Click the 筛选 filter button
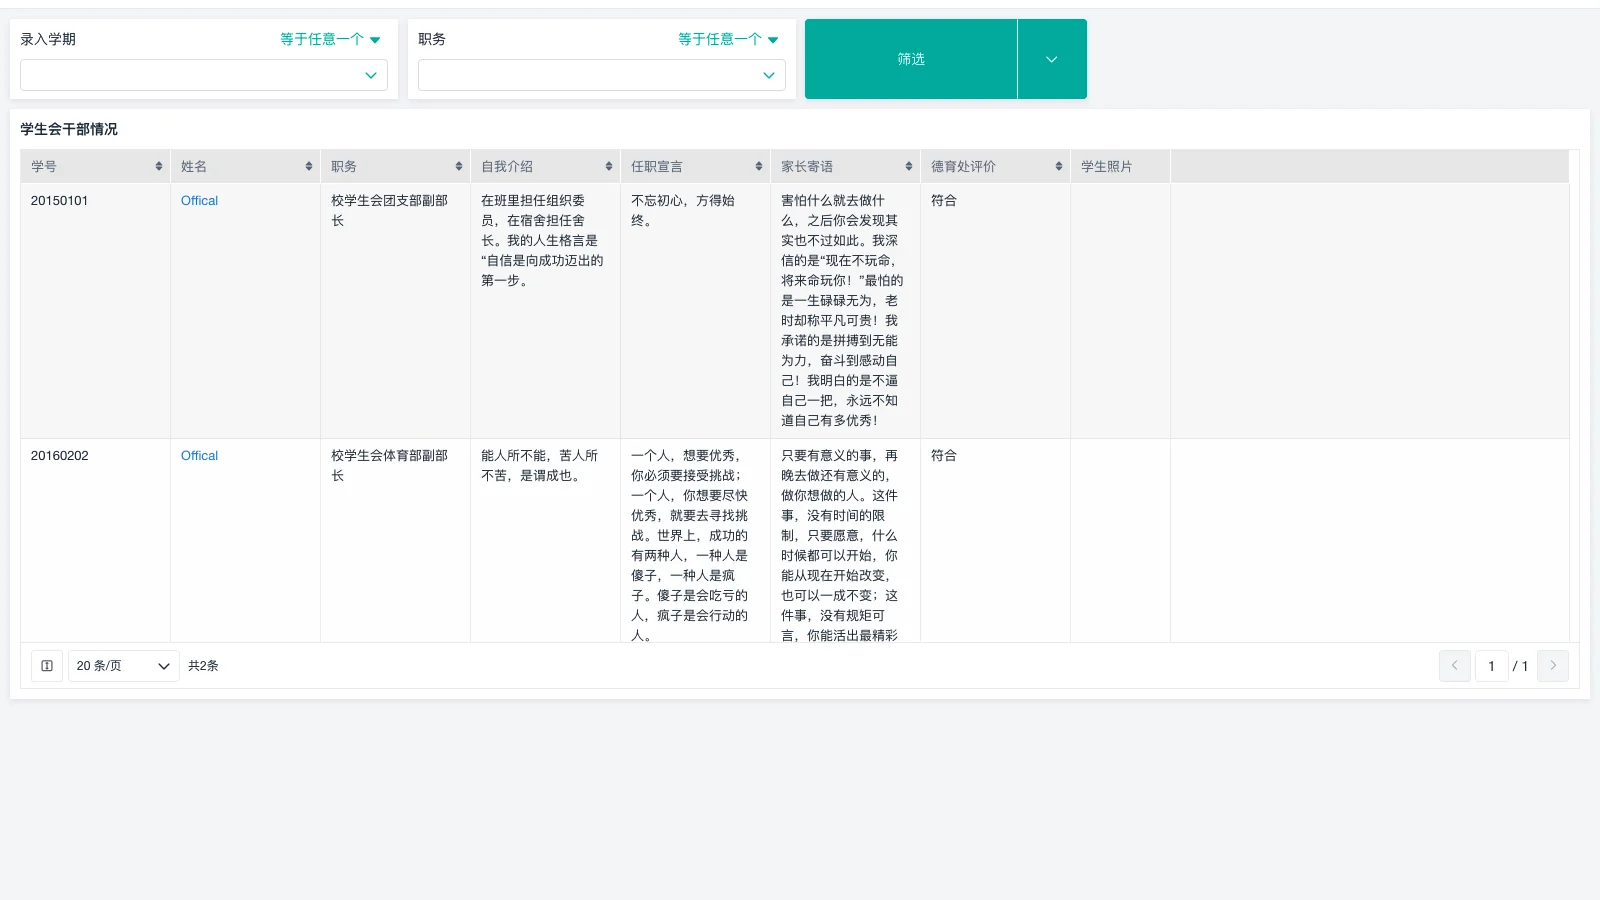The width and height of the screenshot is (1600, 900). pyautogui.click(x=911, y=58)
